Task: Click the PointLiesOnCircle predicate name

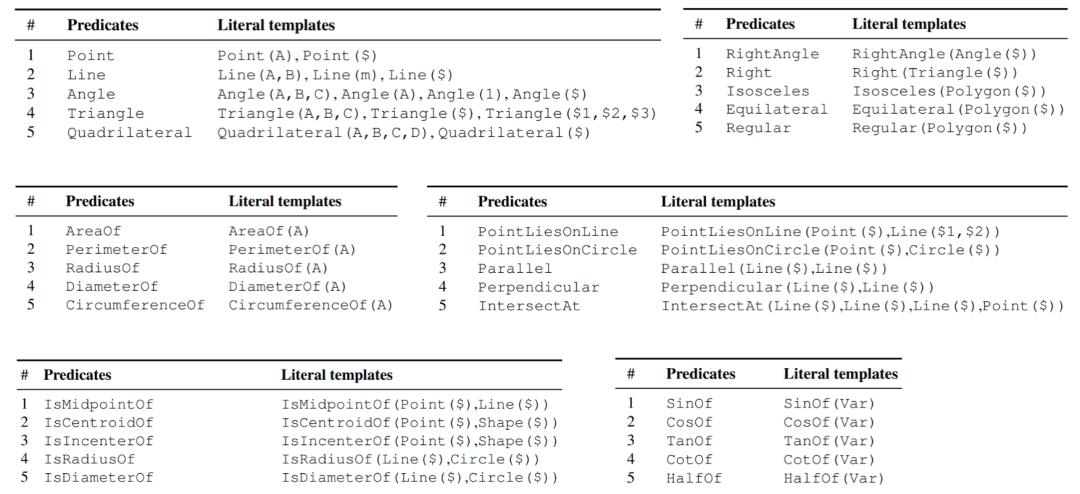Action: (557, 250)
